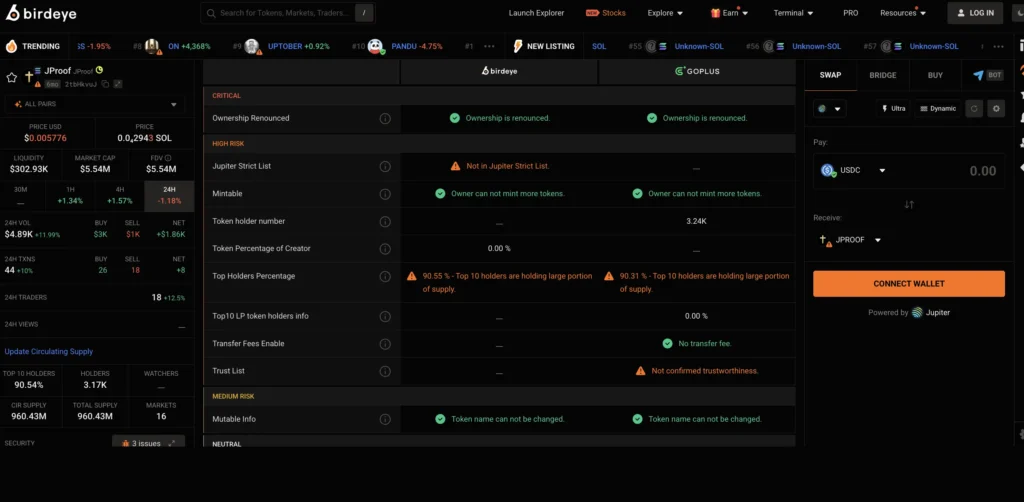Open the 3 issues security button
The image size is (1024, 502).
148,443
